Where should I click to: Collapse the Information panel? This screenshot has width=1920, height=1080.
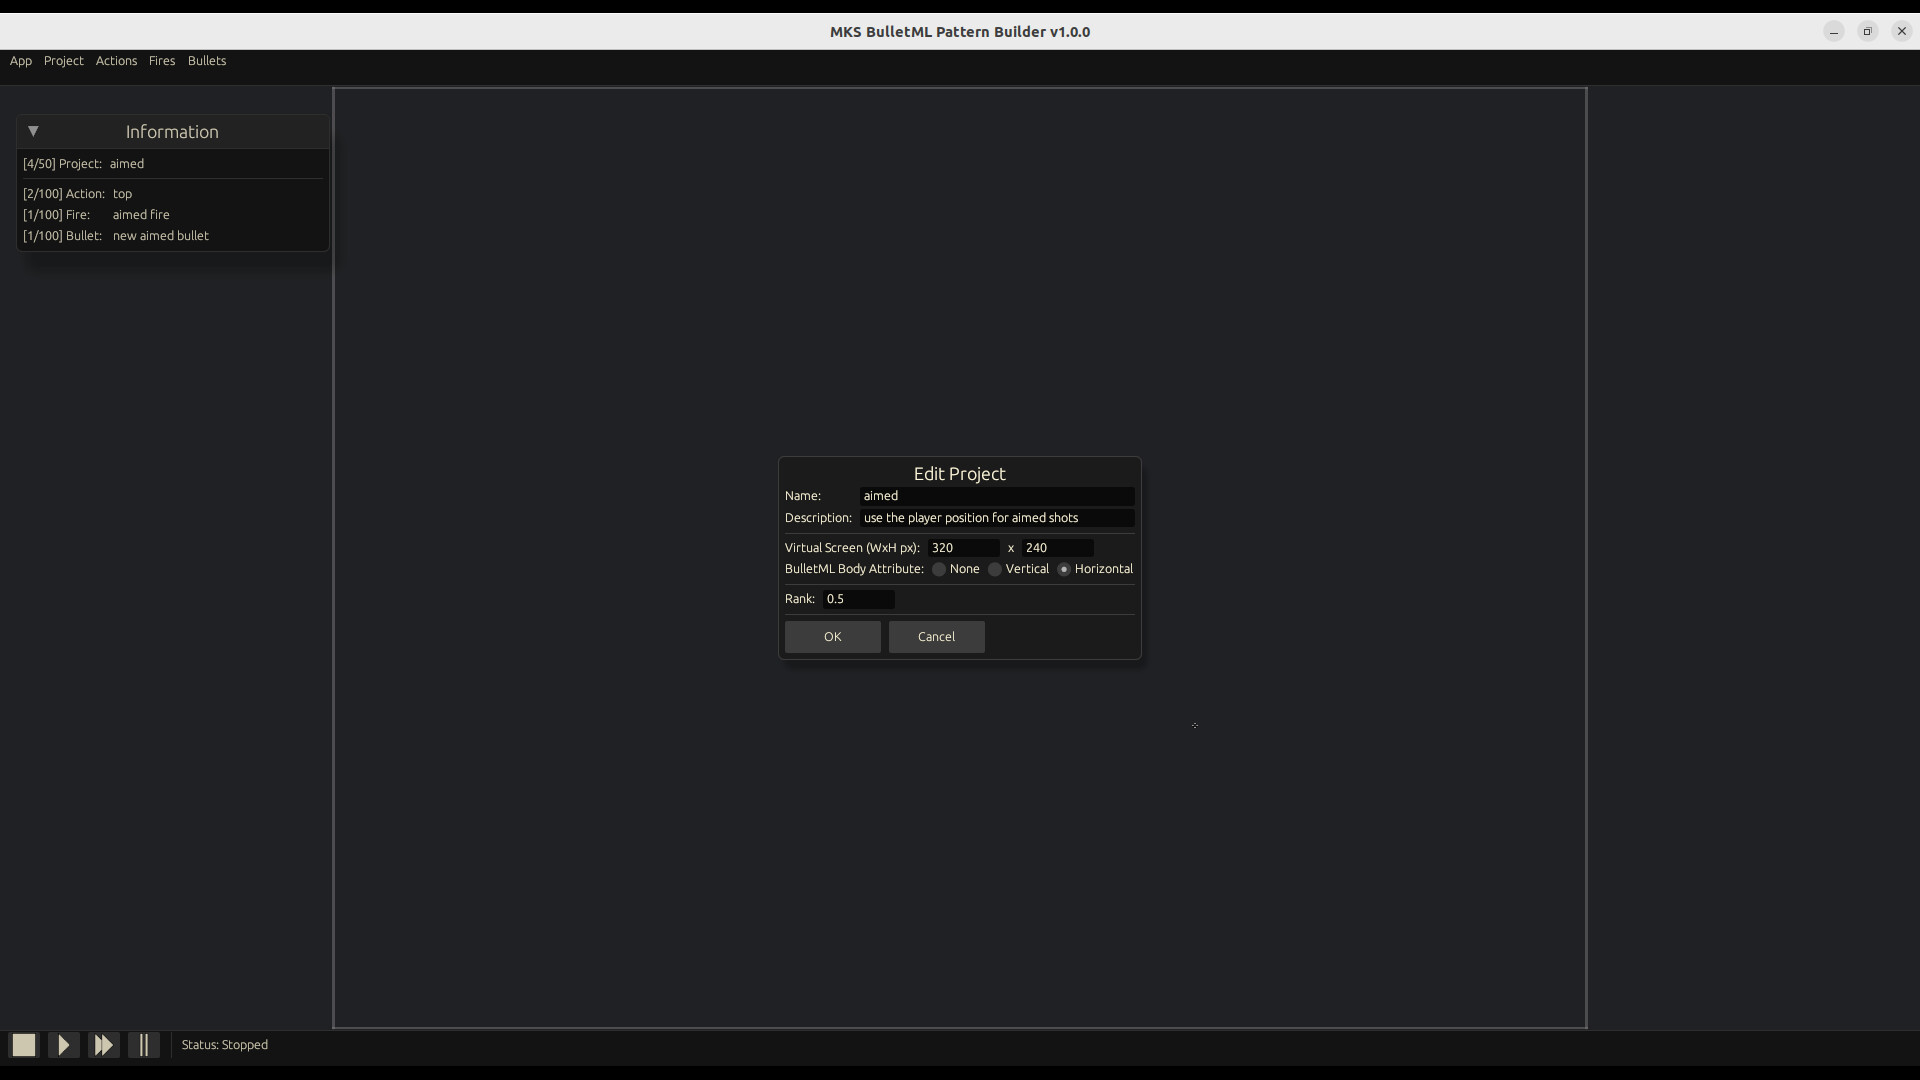click(x=33, y=131)
